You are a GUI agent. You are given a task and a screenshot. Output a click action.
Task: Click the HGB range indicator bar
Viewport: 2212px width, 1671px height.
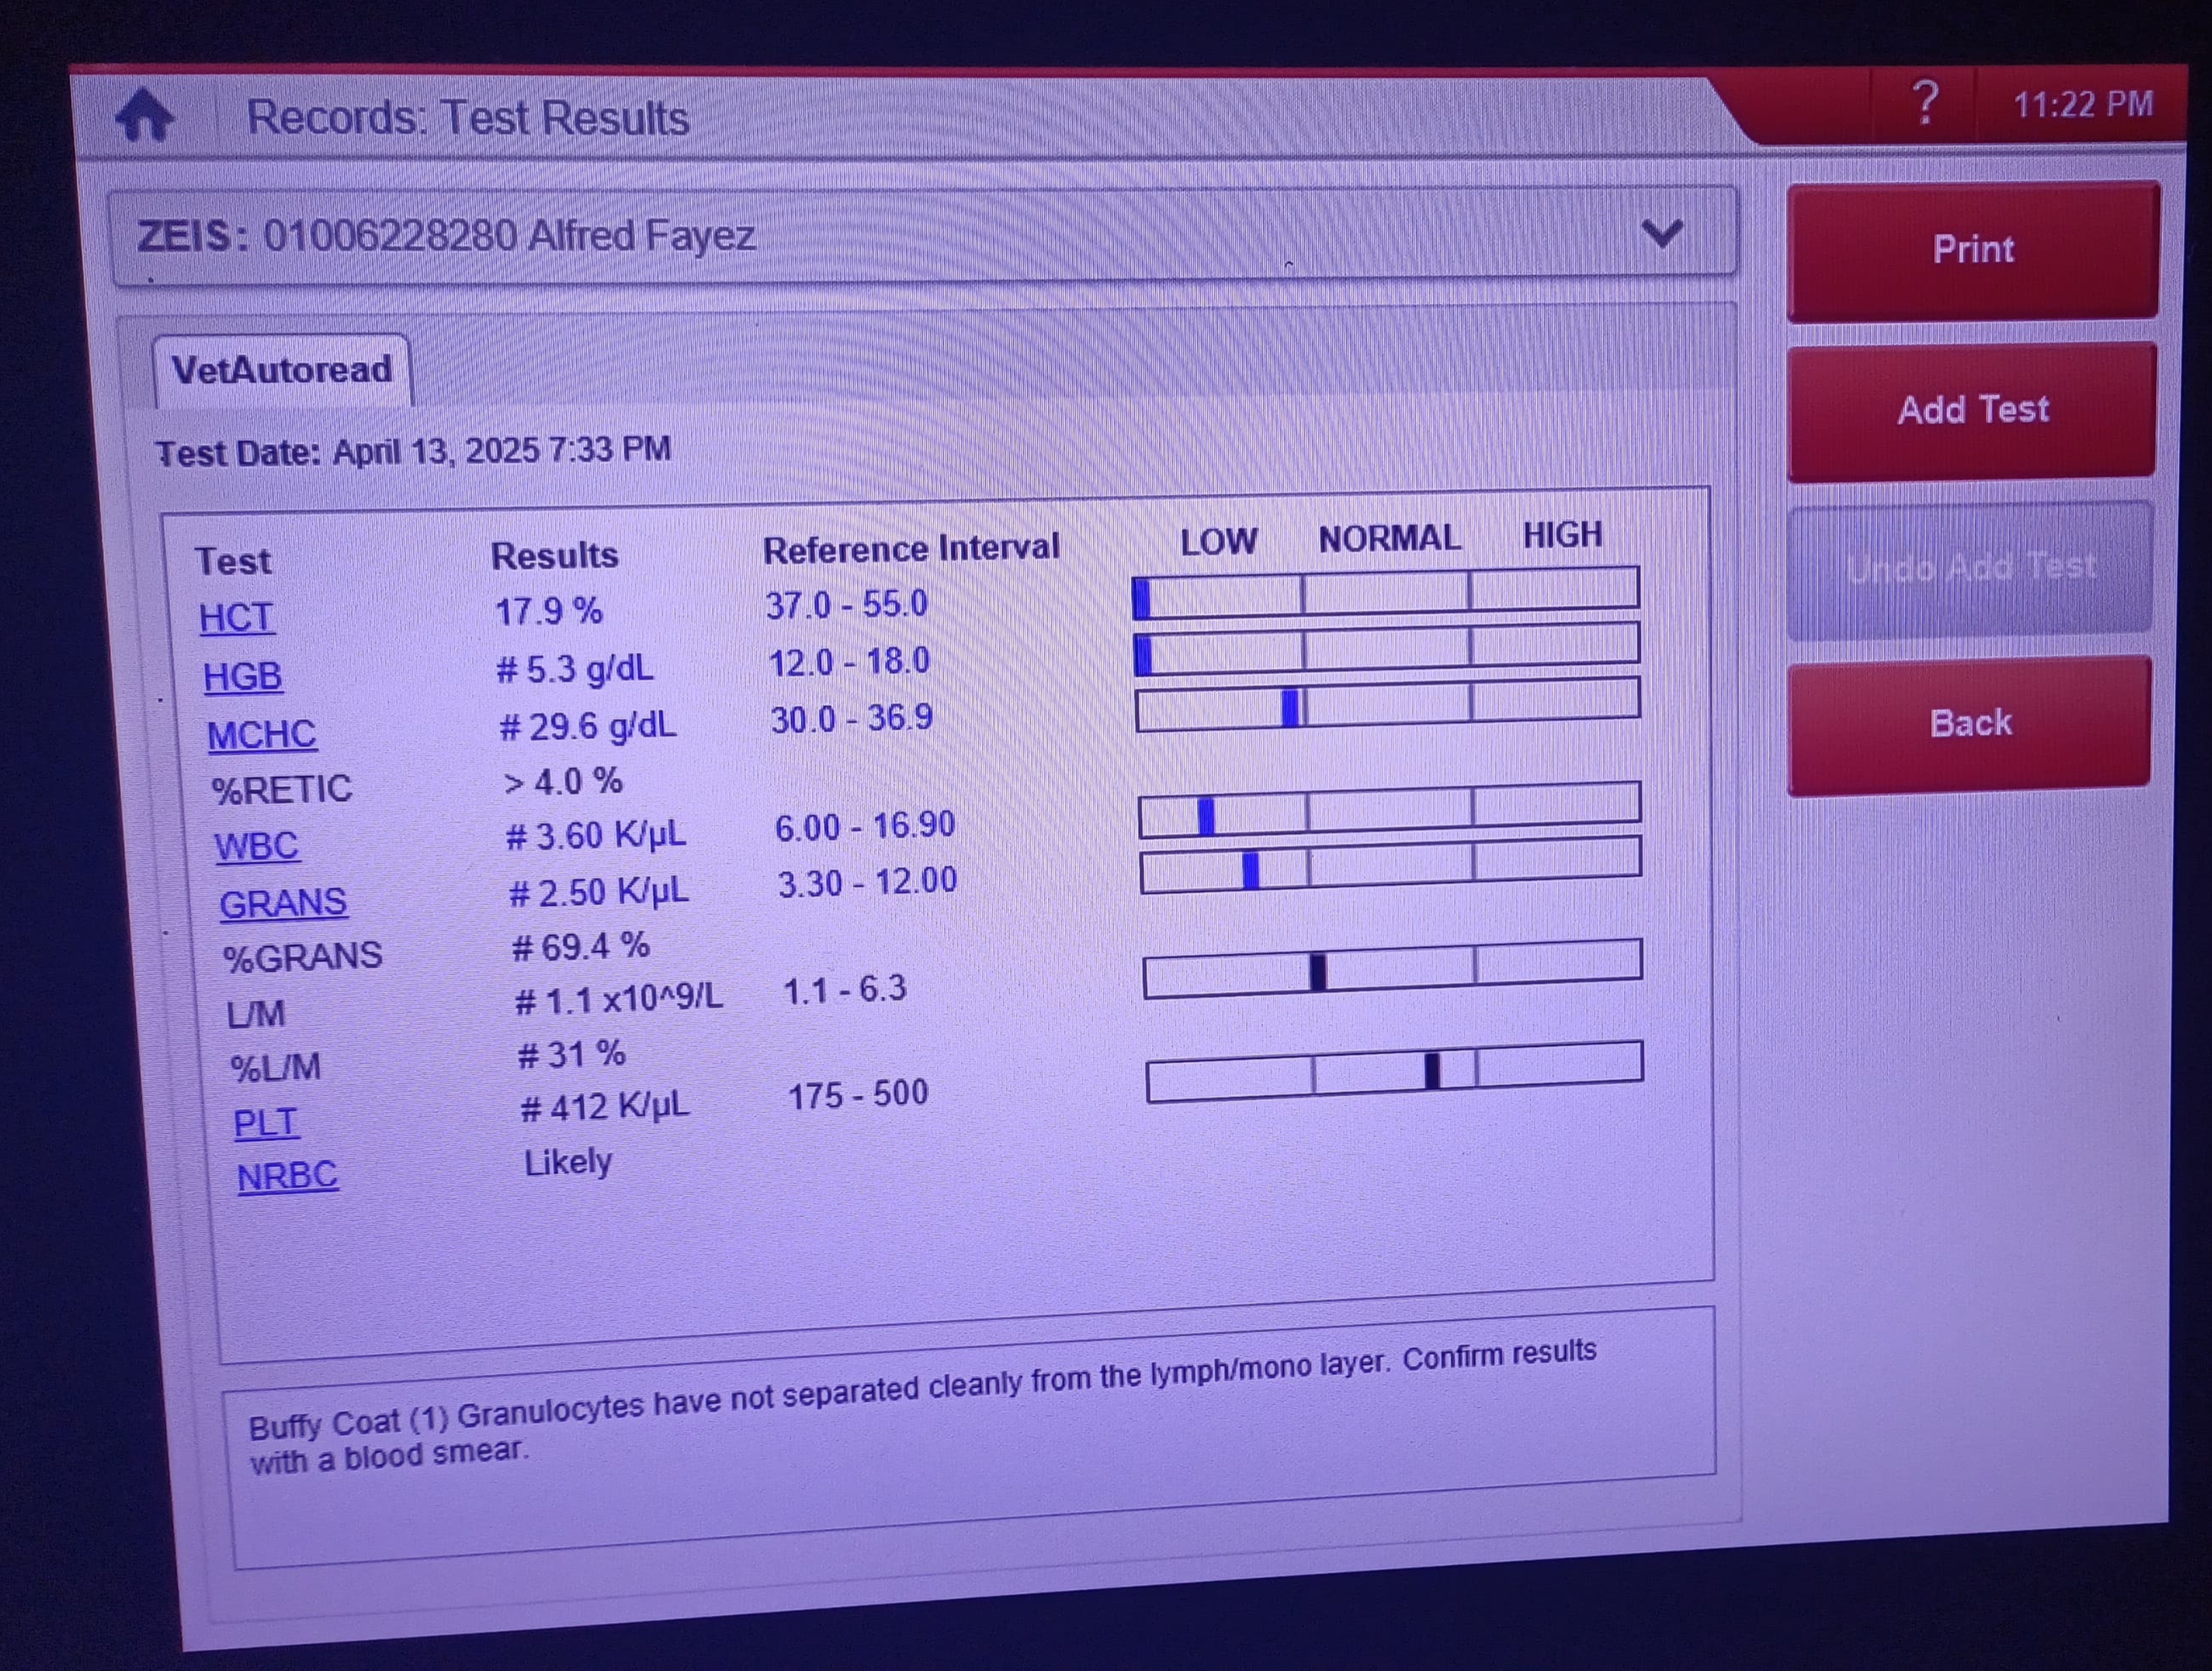(x=1386, y=648)
